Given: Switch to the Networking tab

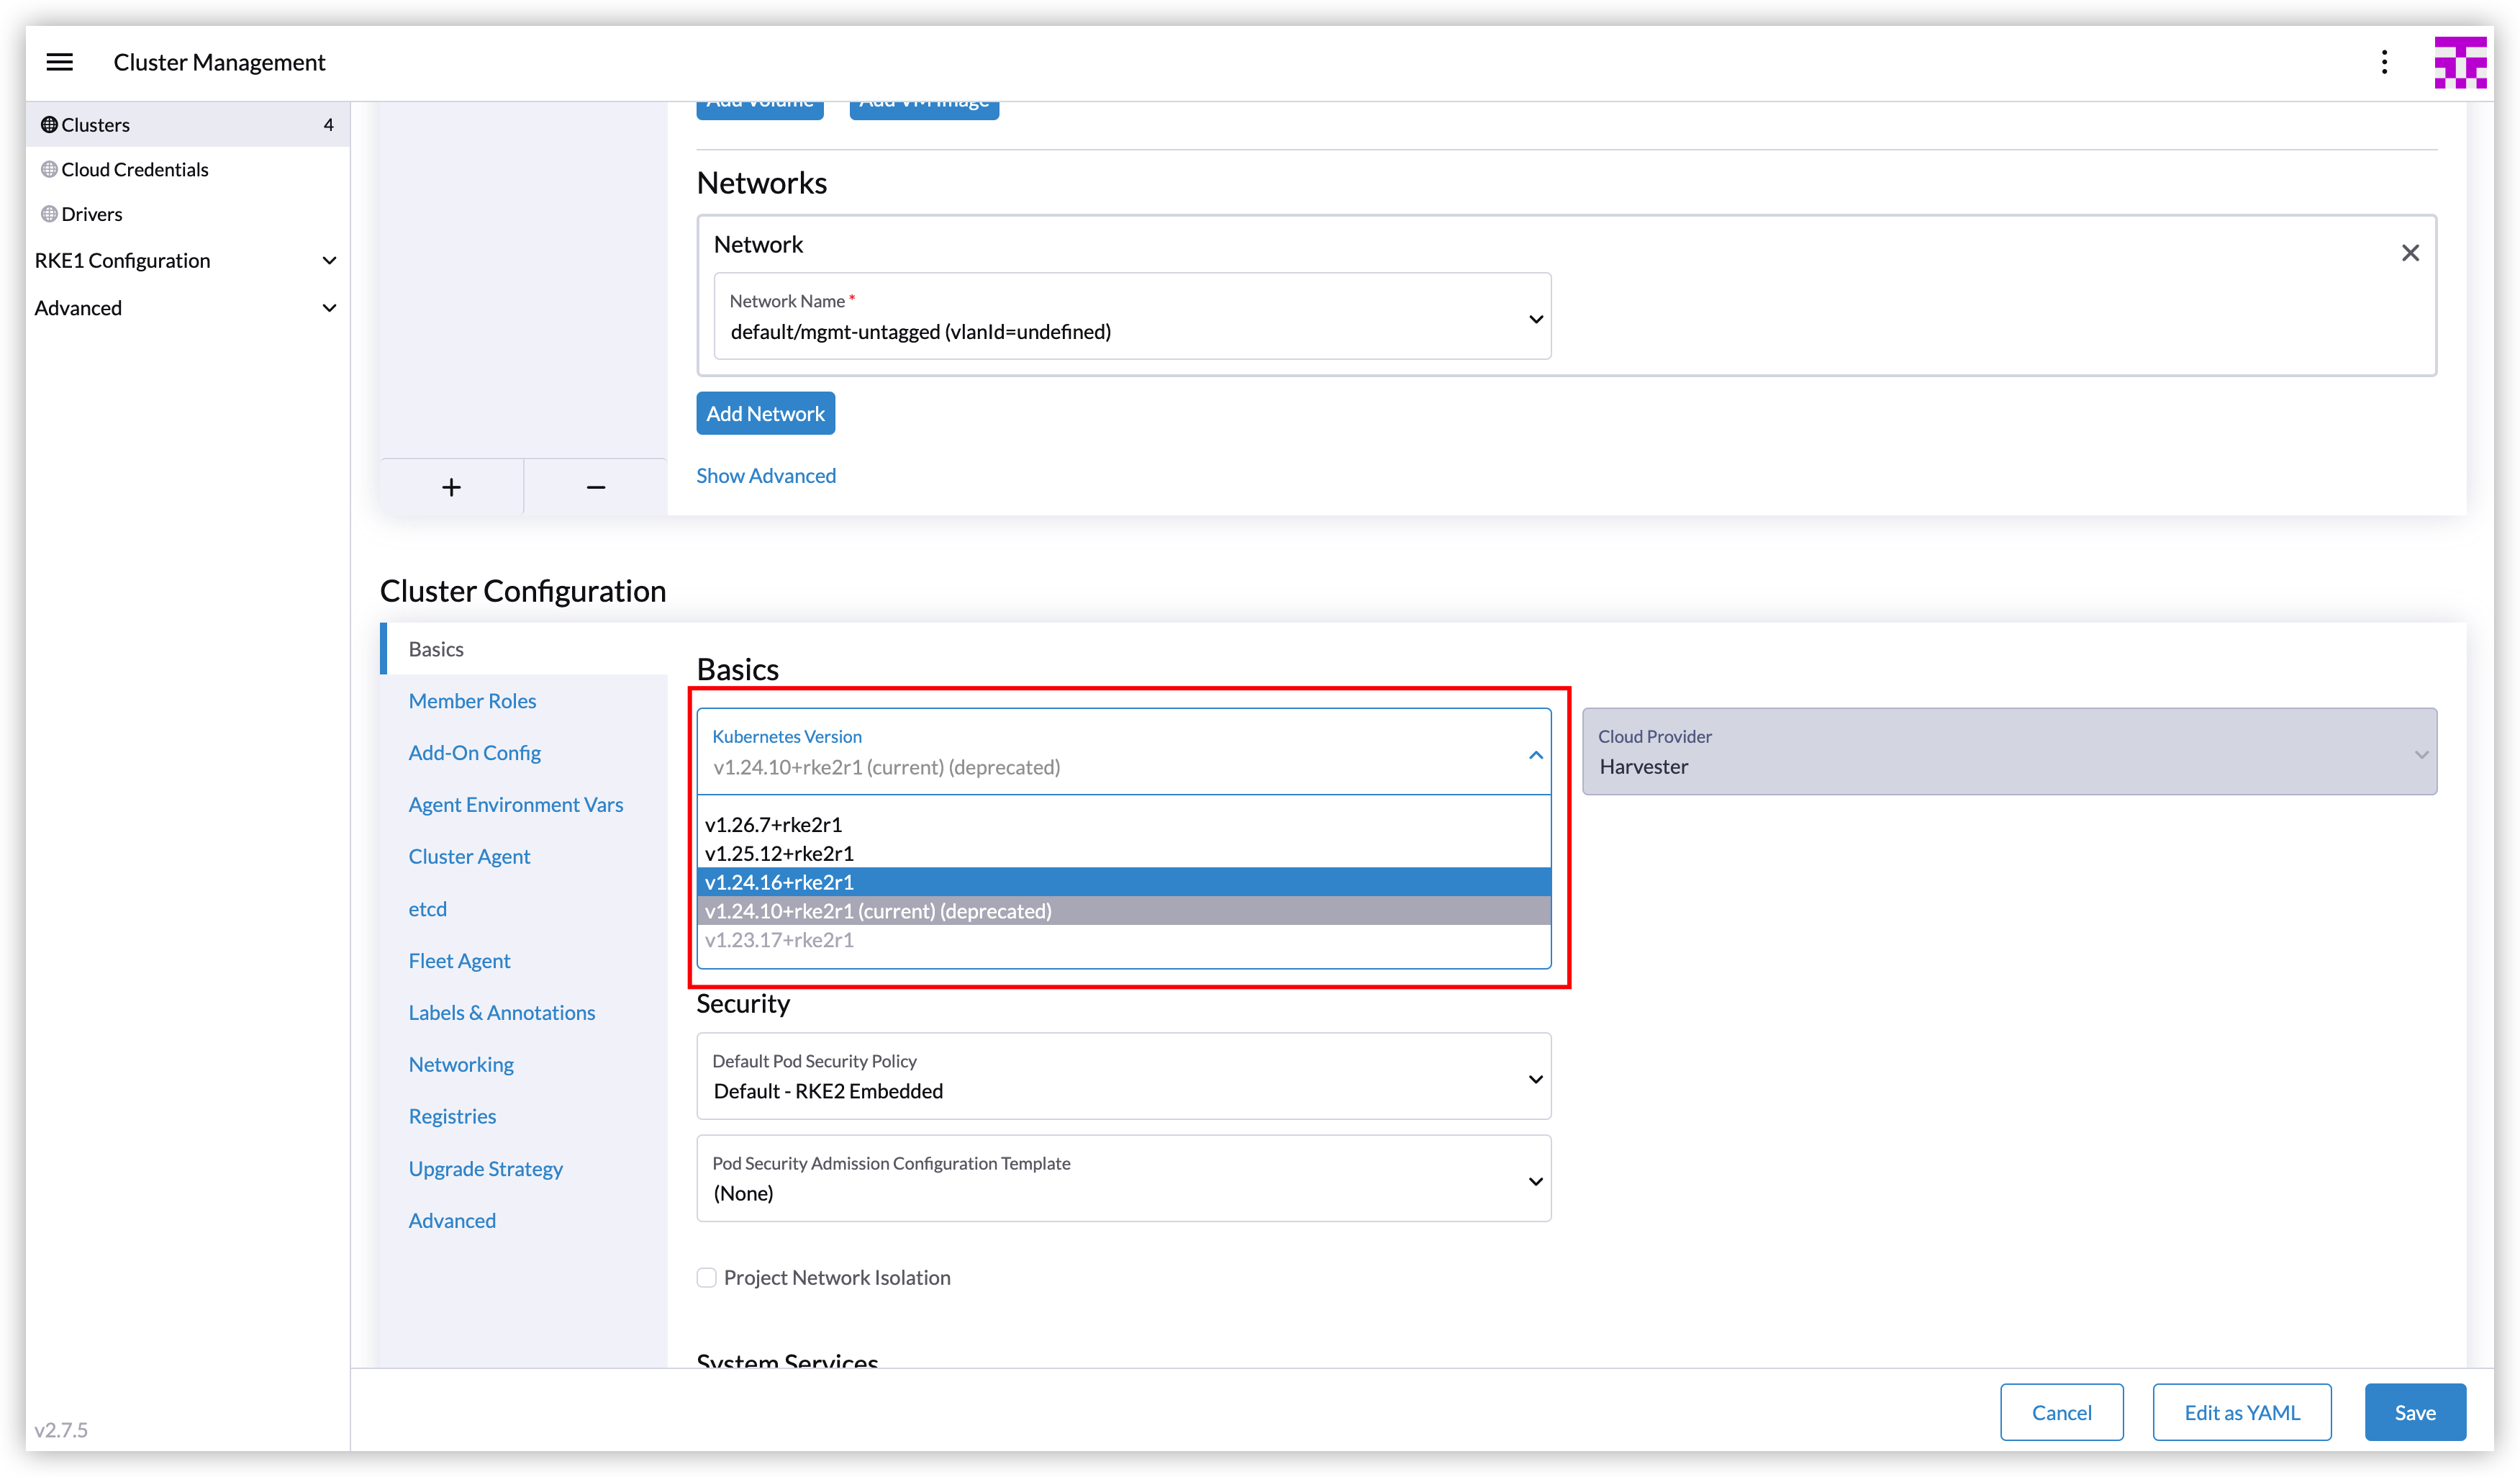Looking at the screenshot, I should click(524, 1065).
